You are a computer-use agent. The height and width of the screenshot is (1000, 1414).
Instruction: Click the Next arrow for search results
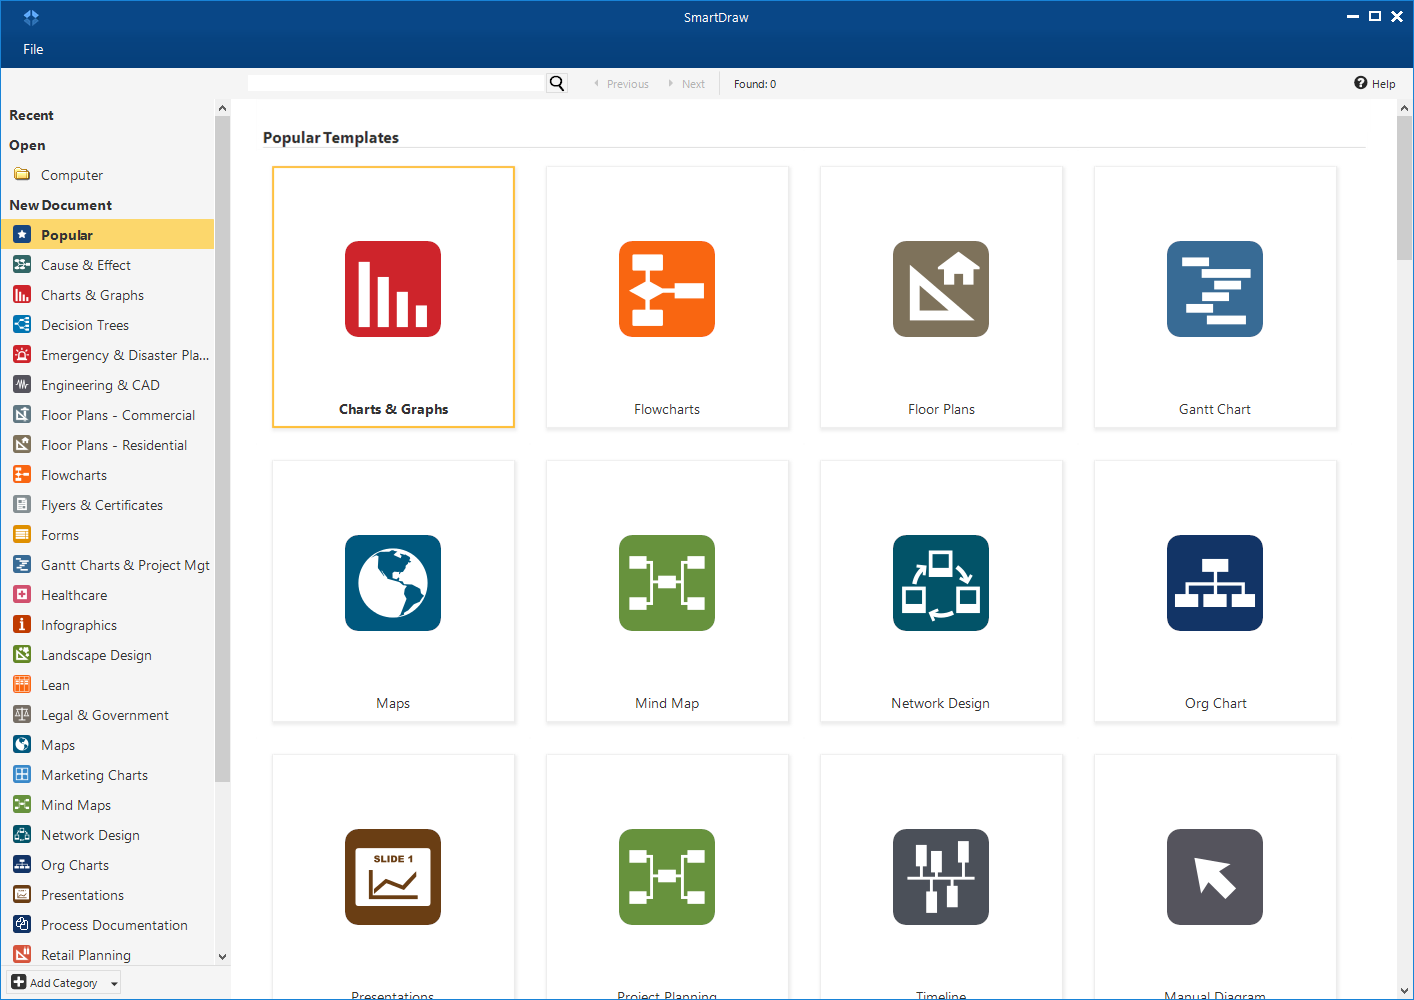687,83
